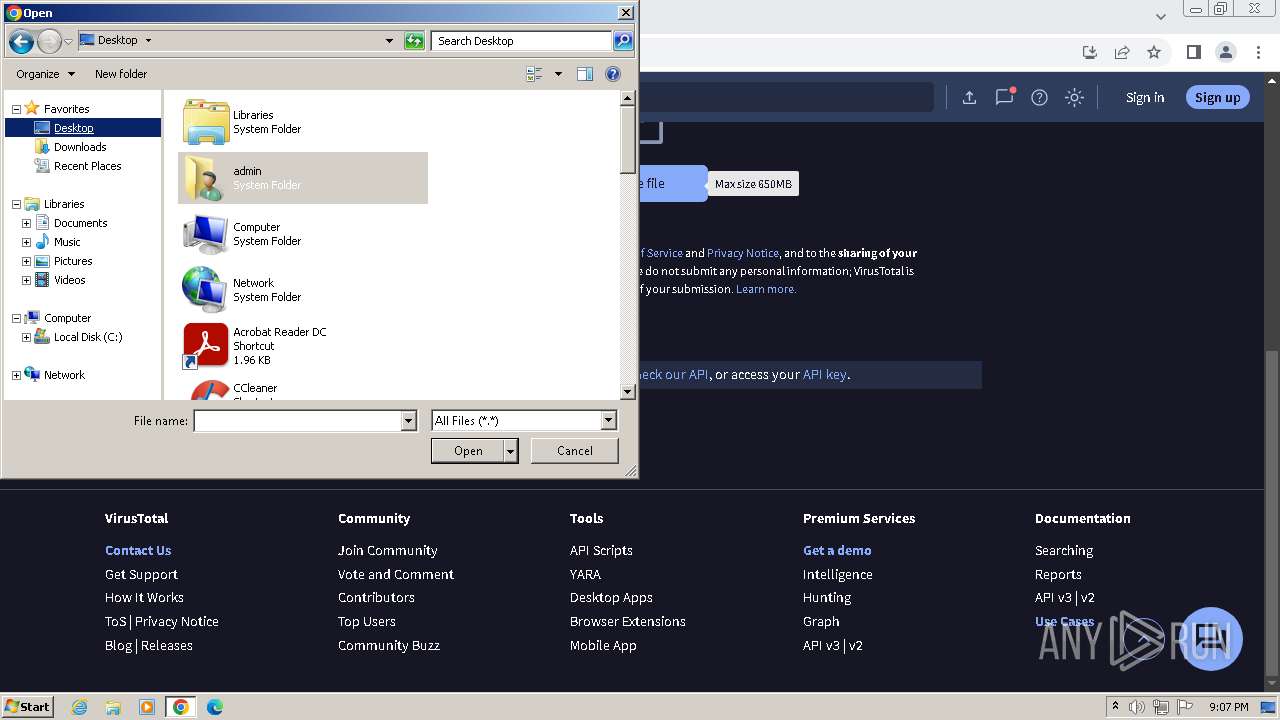Open the Privacy Notice link

[742, 253]
